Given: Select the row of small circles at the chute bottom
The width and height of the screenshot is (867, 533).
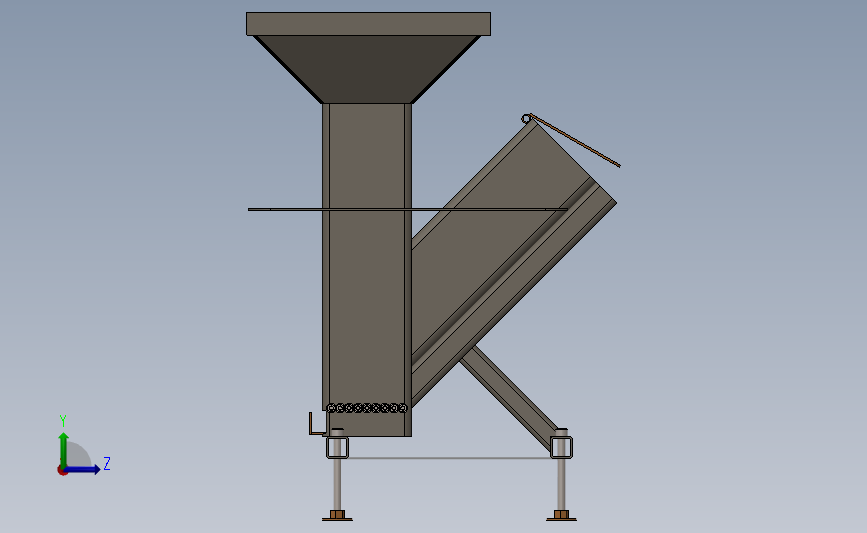Looking at the screenshot, I should tap(367, 408).
